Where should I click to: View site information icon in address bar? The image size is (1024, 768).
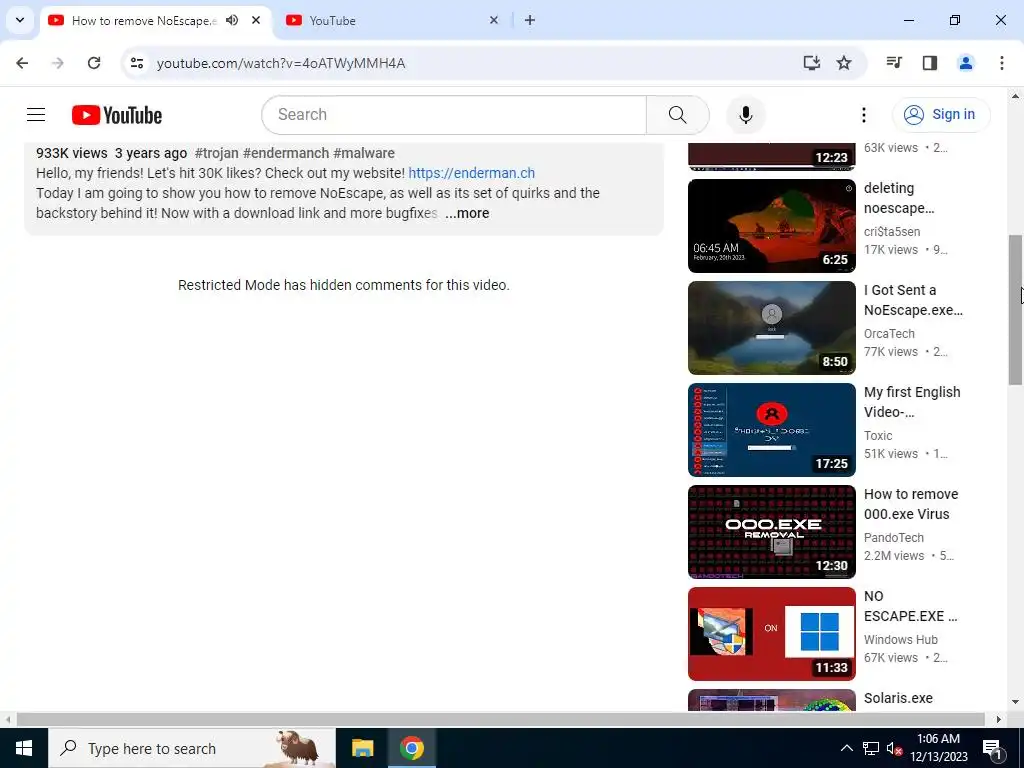[136, 63]
